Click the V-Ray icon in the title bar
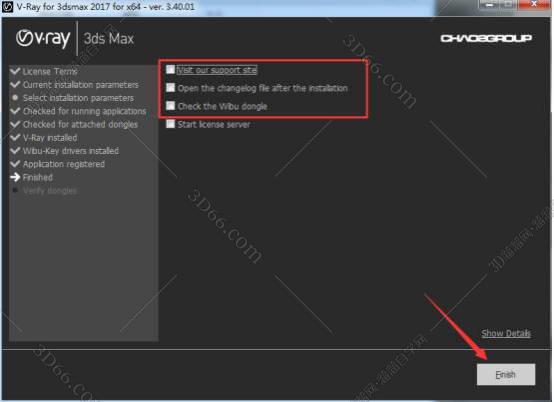The height and width of the screenshot is (402, 554). click(7, 7)
